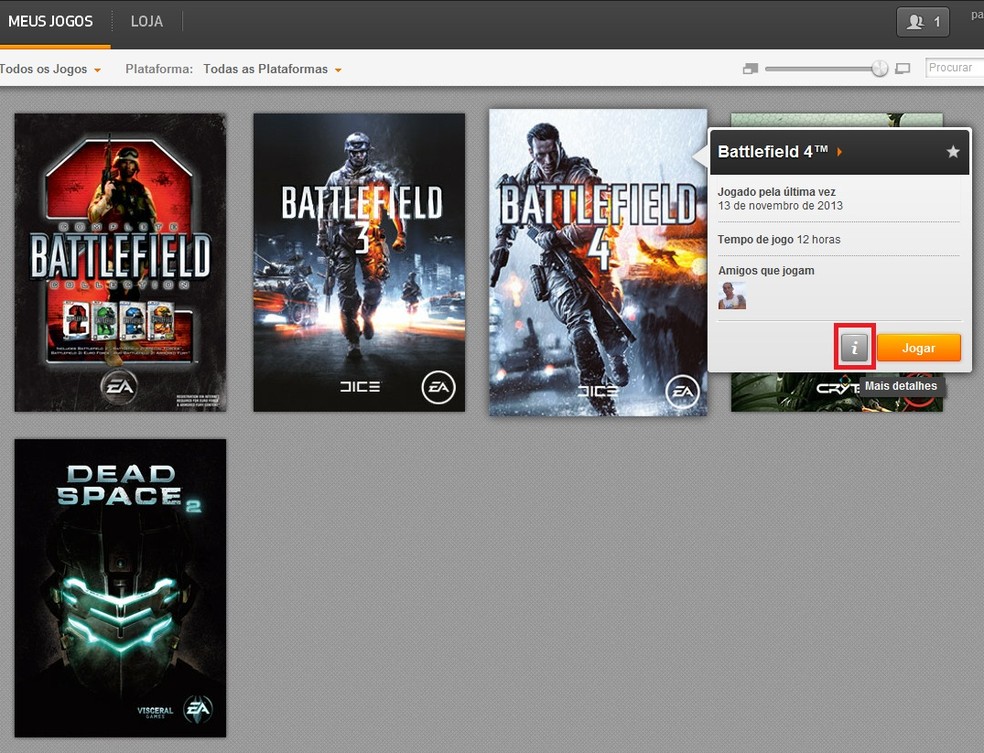
Task: Open the Loja tab
Action: [x=147, y=21]
